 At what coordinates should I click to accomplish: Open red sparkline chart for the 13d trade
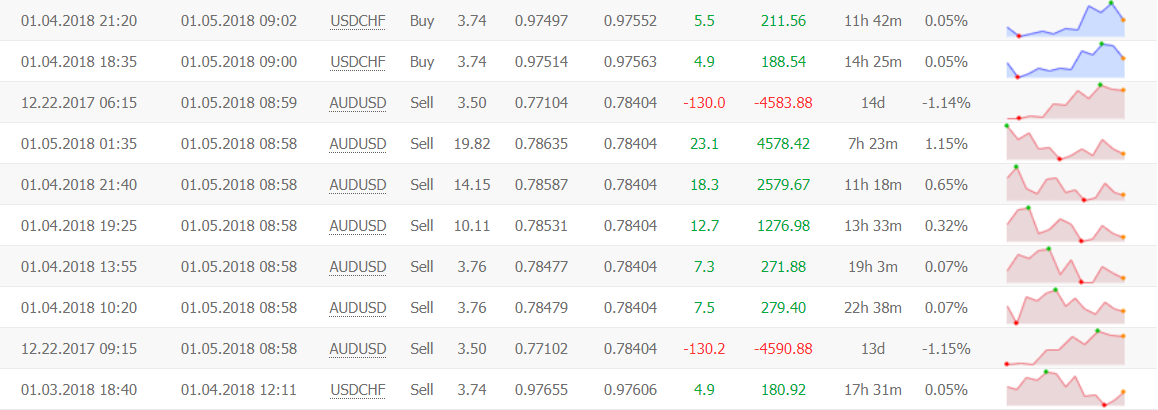click(1065, 348)
